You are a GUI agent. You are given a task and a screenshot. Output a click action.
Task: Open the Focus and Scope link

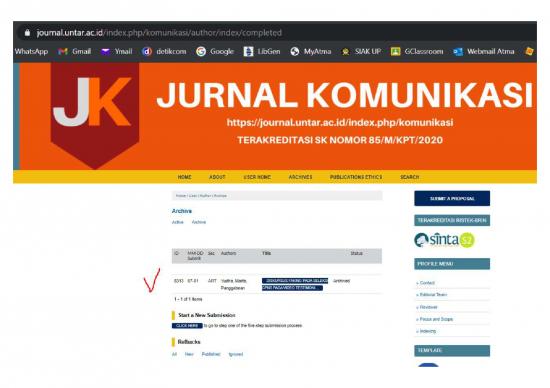(435, 319)
